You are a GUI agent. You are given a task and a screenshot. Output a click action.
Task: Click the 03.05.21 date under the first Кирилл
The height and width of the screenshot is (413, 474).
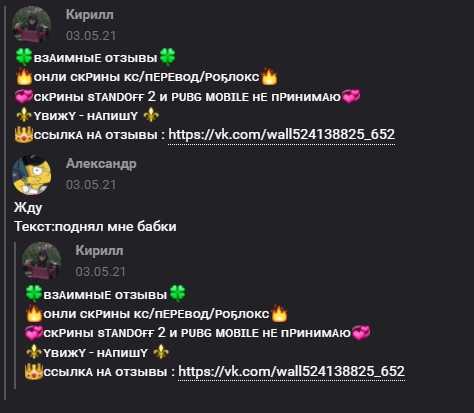[x=91, y=36]
